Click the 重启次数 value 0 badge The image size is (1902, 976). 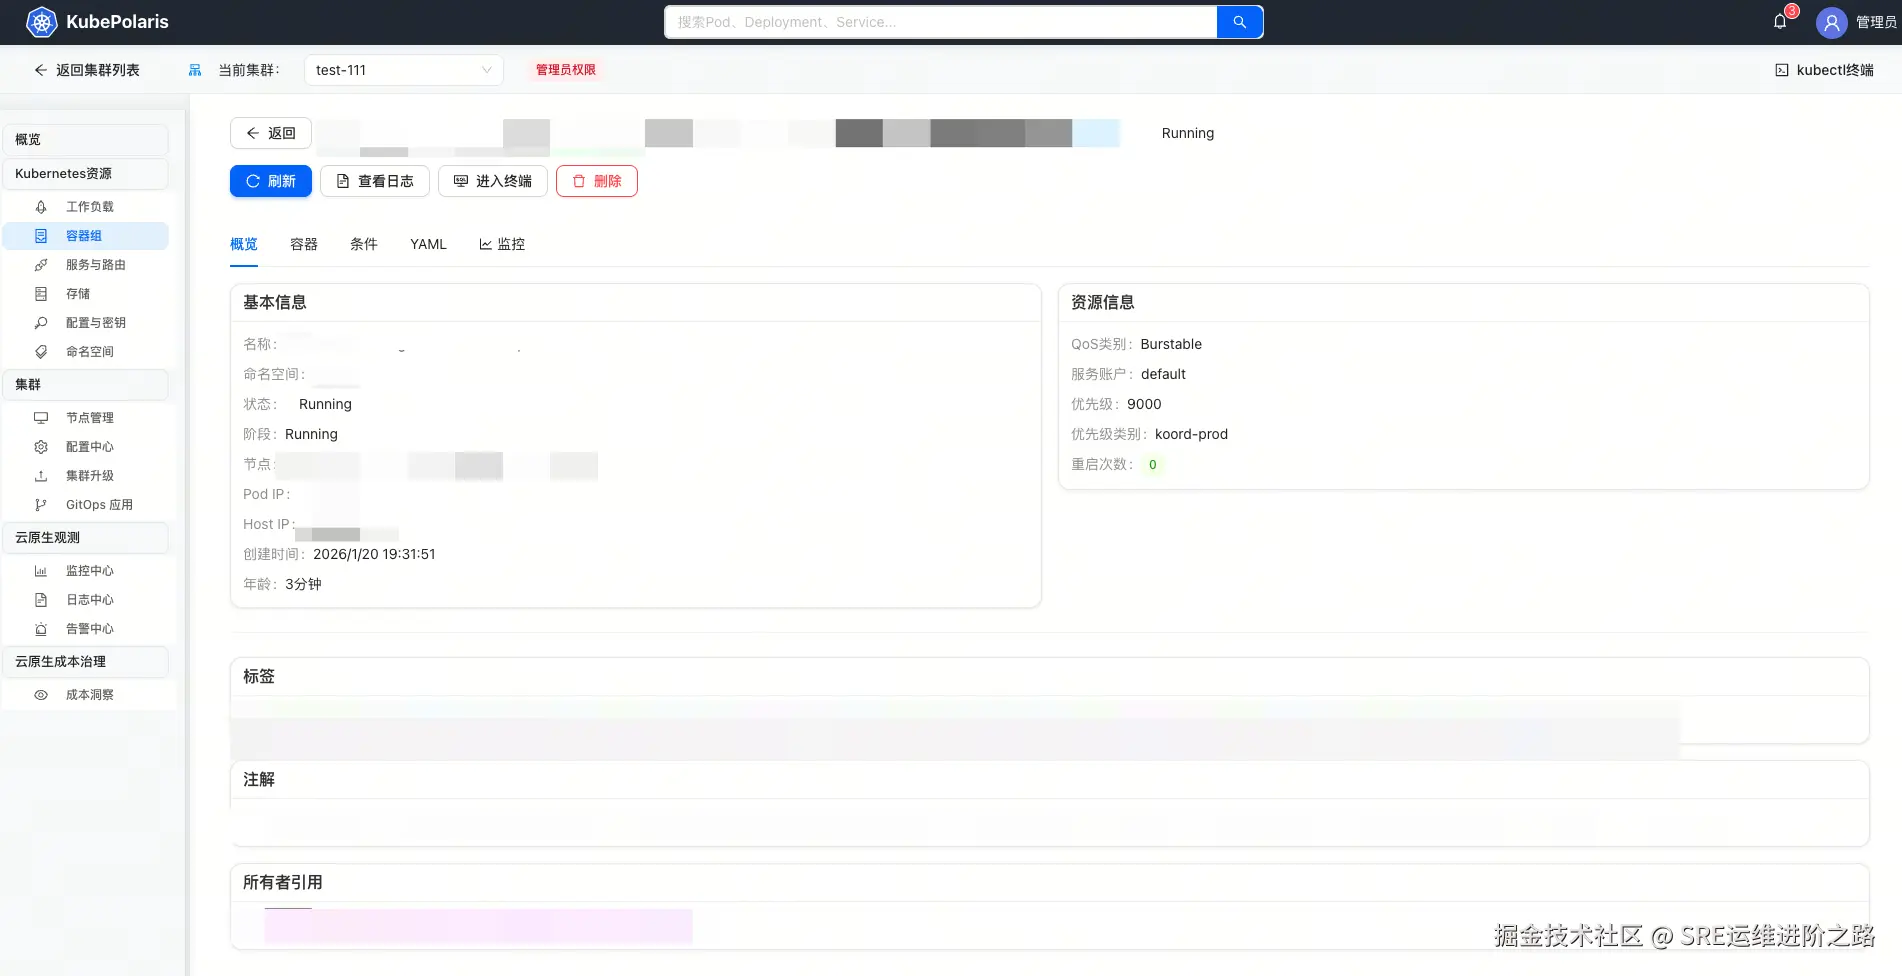click(x=1153, y=465)
